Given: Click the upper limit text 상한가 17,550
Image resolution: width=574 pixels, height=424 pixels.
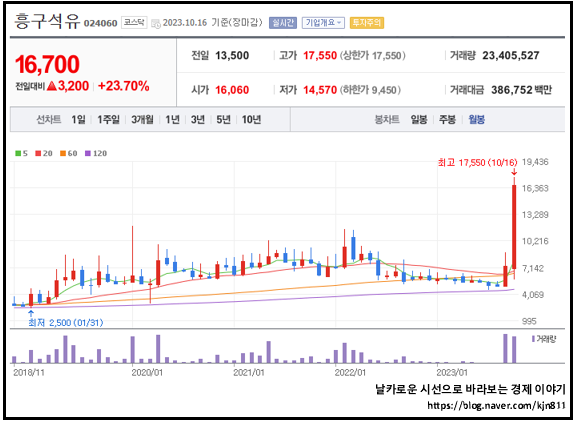Looking at the screenshot, I should [x=373, y=56].
